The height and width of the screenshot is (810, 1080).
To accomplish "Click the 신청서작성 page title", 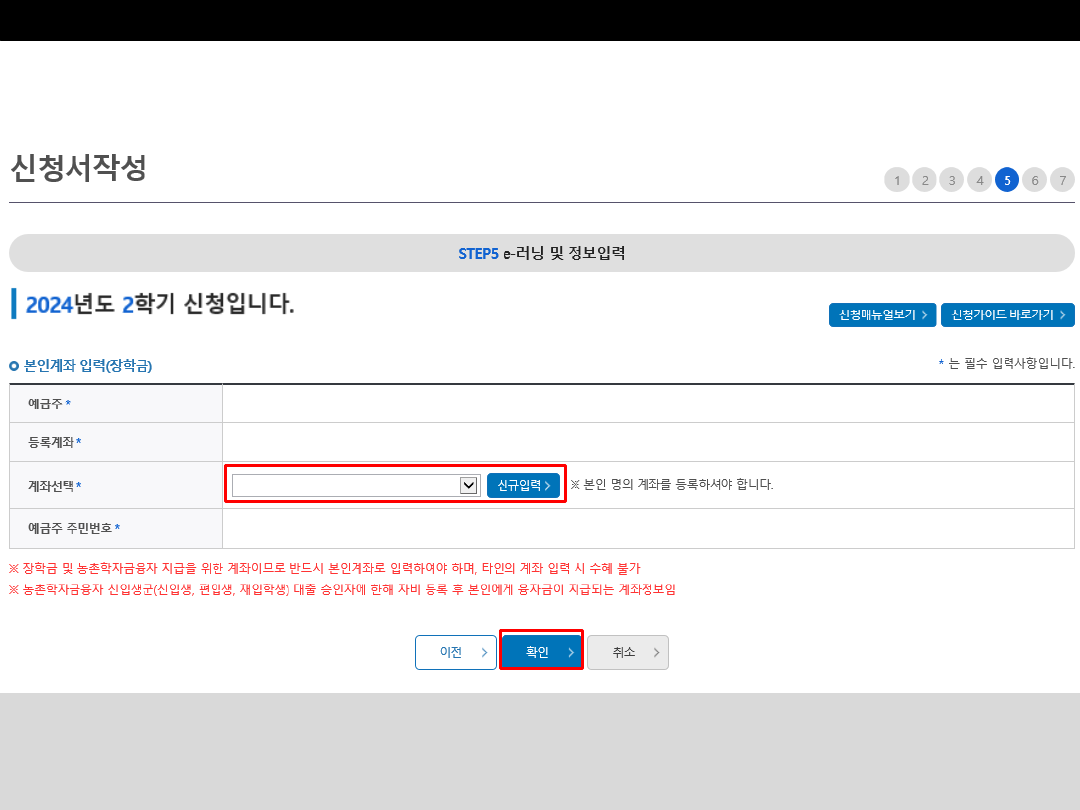I will pyautogui.click(x=79, y=168).
